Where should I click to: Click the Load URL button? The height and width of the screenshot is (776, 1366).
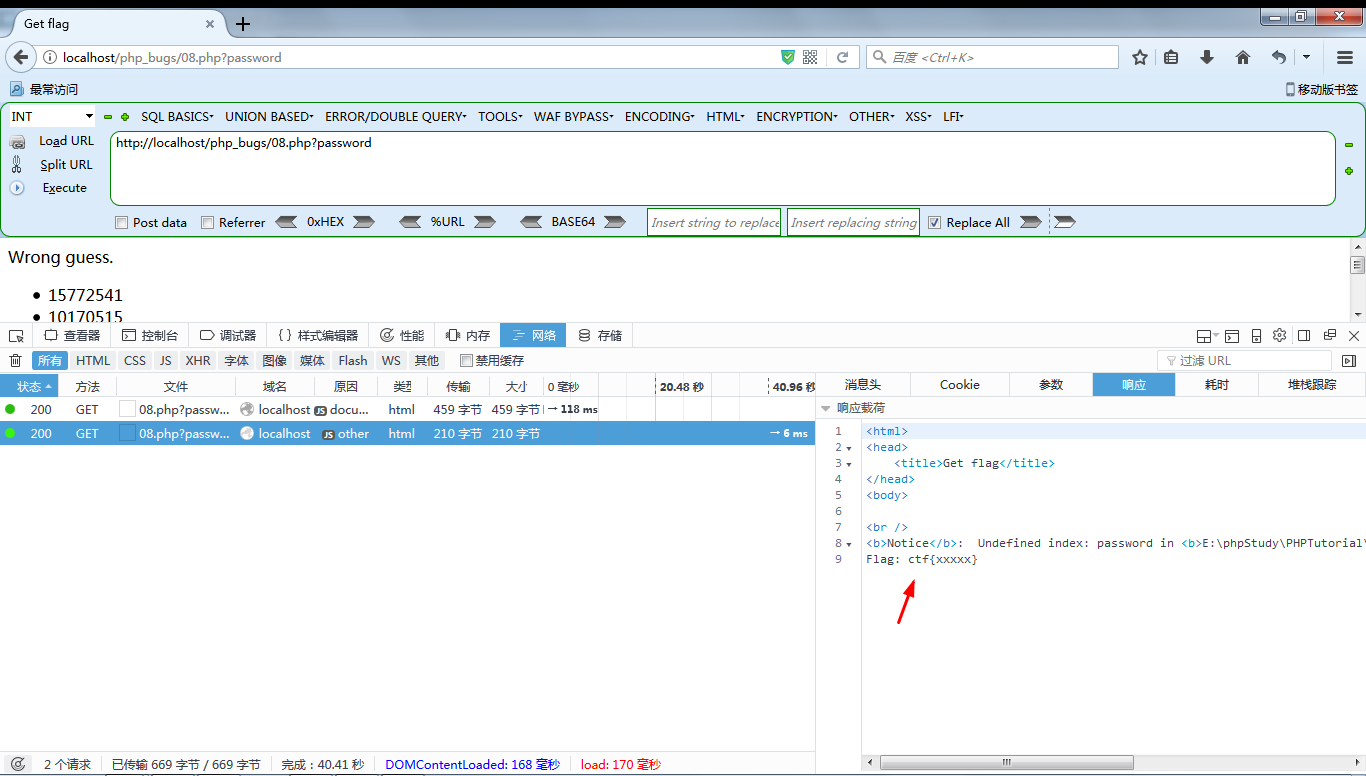pos(66,141)
